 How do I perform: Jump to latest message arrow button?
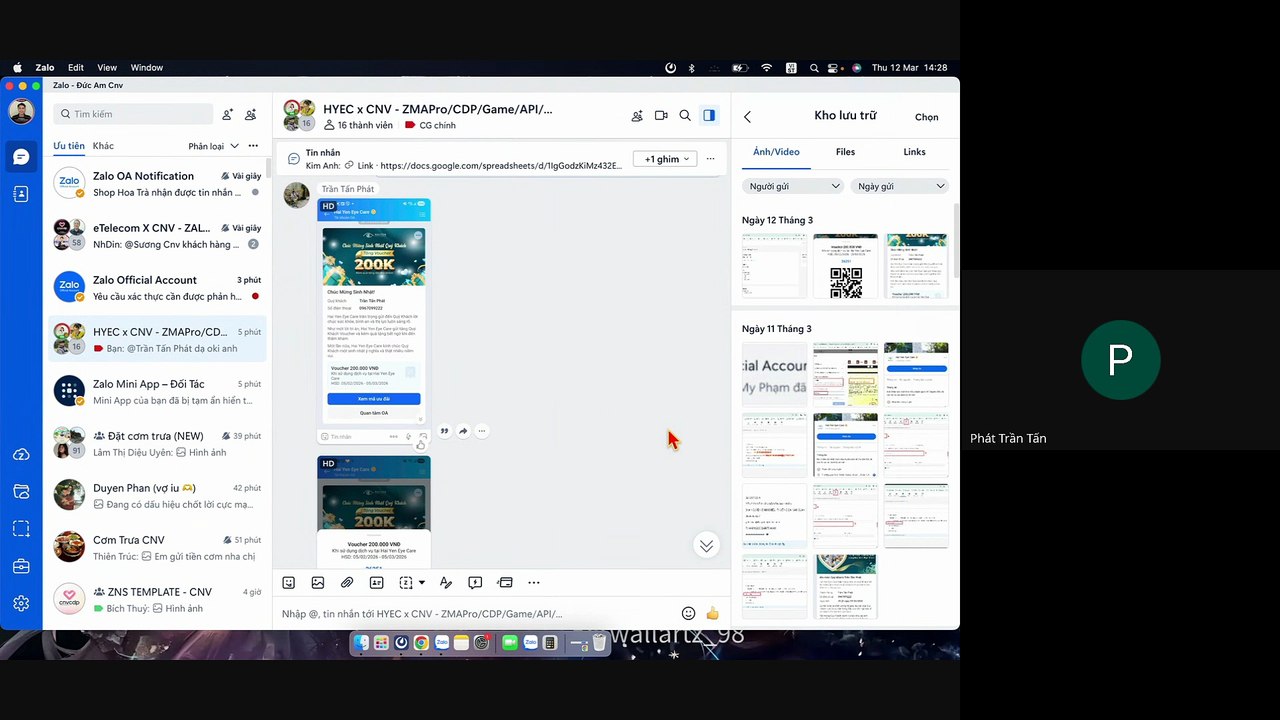pyautogui.click(x=706, y=545)
